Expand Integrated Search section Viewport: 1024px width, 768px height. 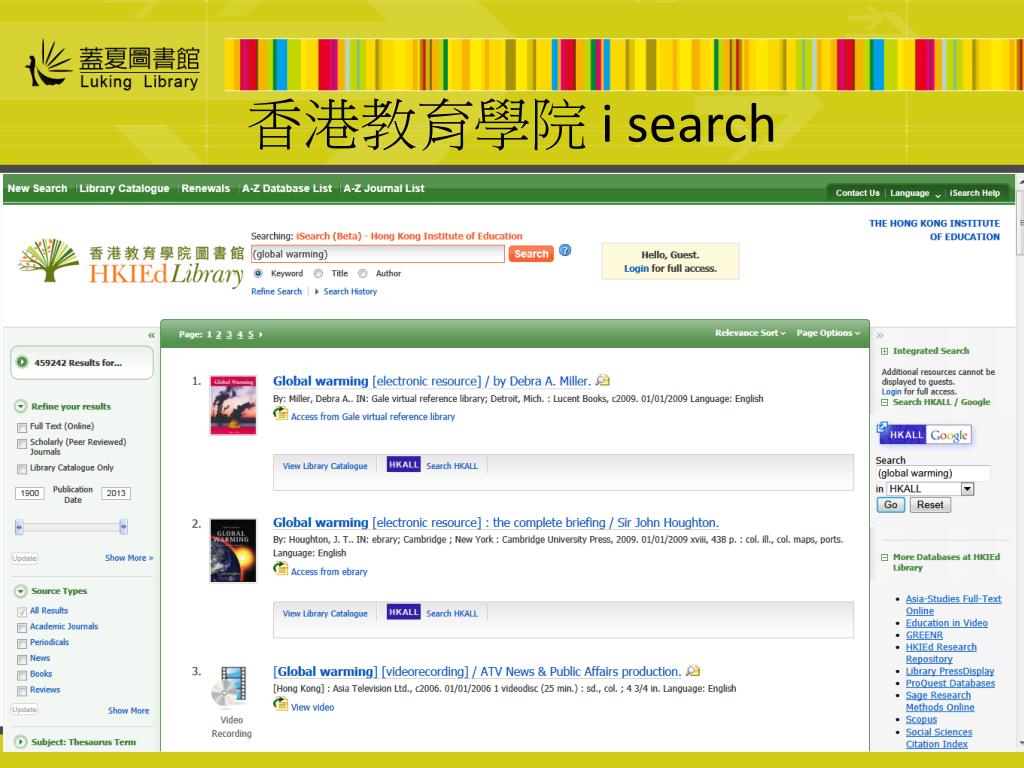[884, 351]
